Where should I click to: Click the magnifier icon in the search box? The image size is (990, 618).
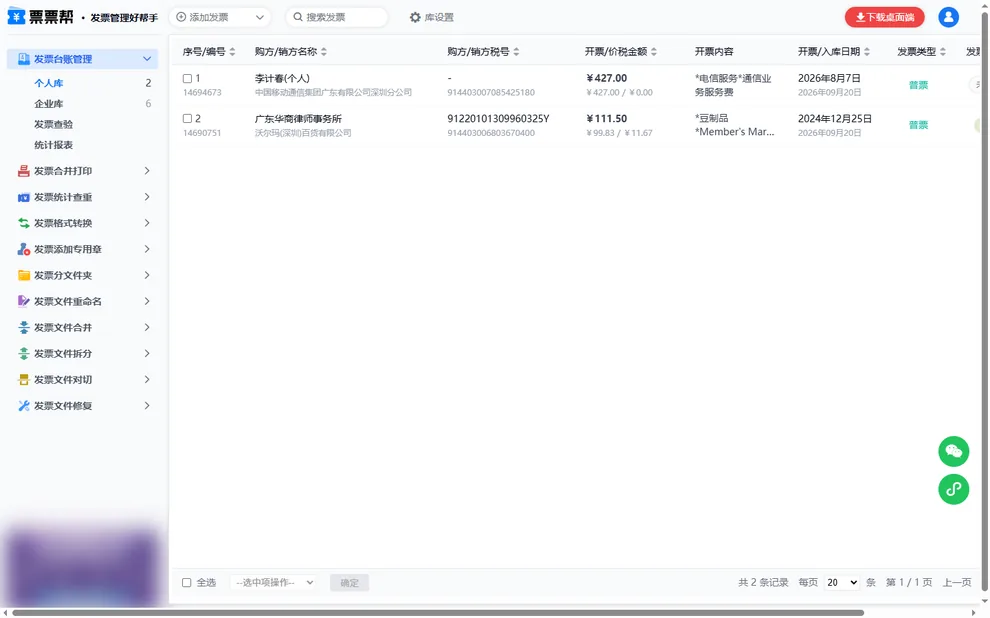point(298,17)
